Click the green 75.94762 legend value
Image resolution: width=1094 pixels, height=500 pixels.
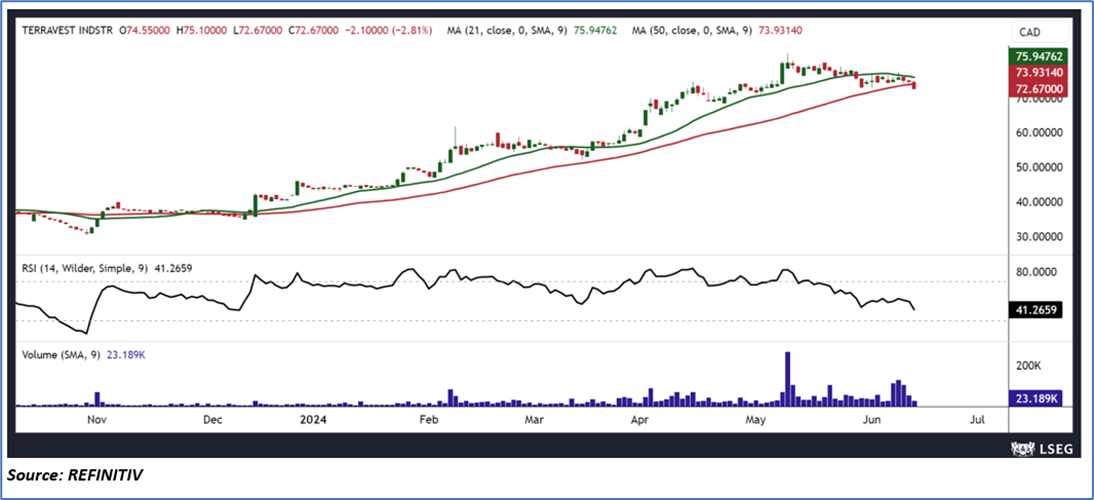pos(595,31)
